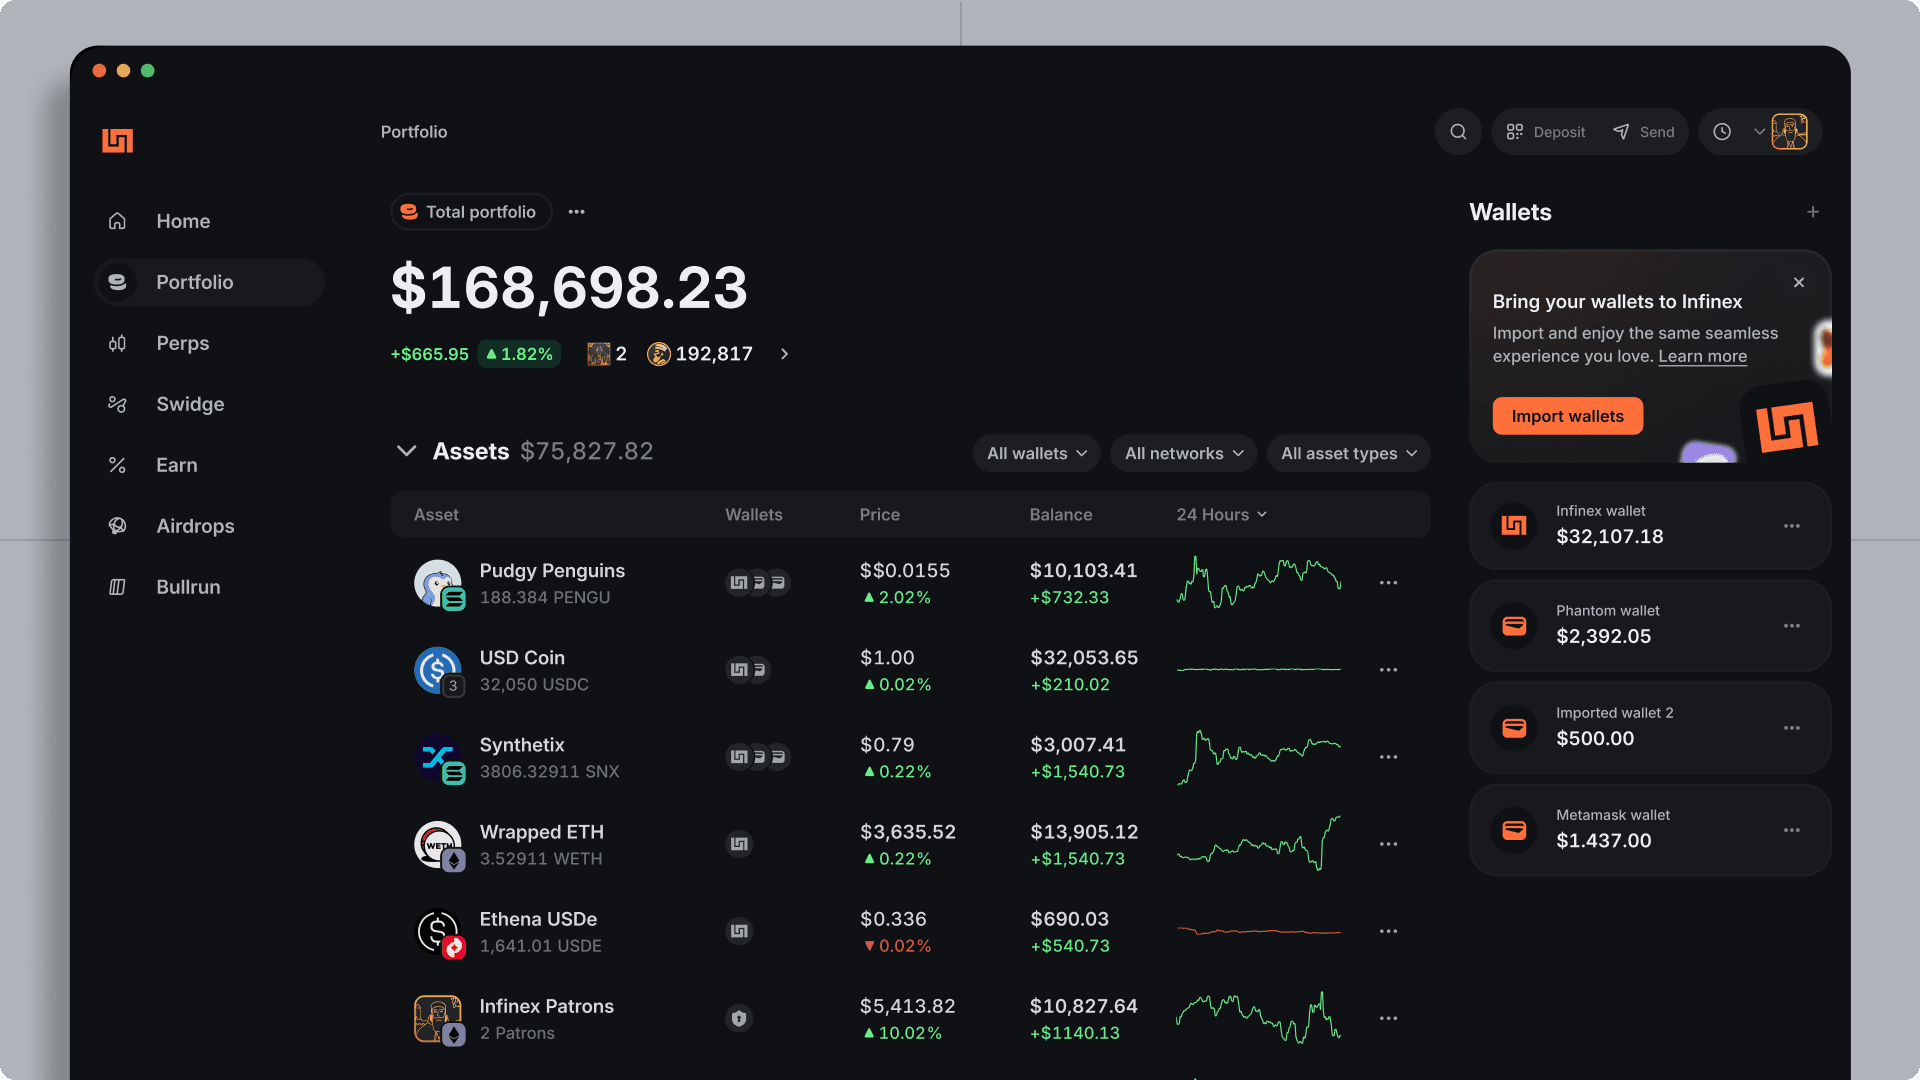Dismiss the Bring your wallets banner
Screen dimensions: 1920x1080
coord(1799,283)
